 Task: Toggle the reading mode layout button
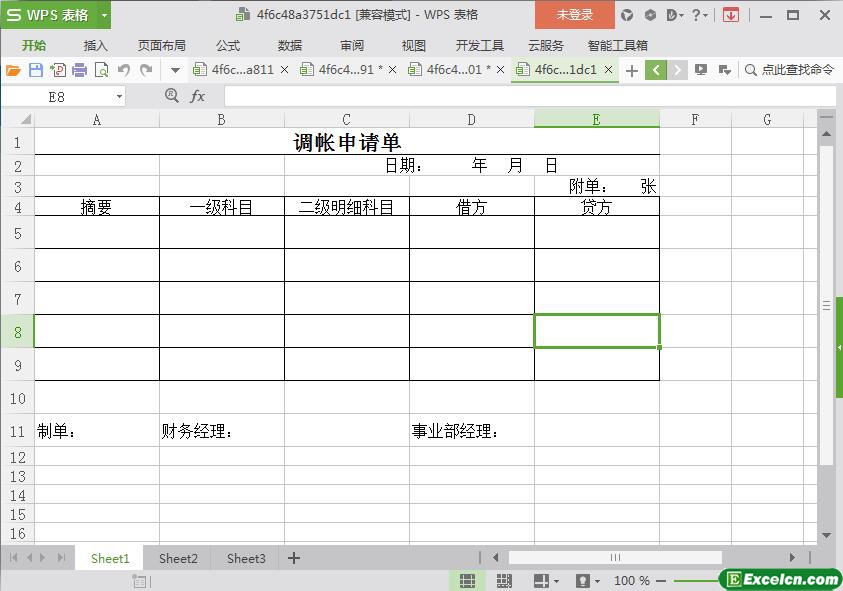541,581
